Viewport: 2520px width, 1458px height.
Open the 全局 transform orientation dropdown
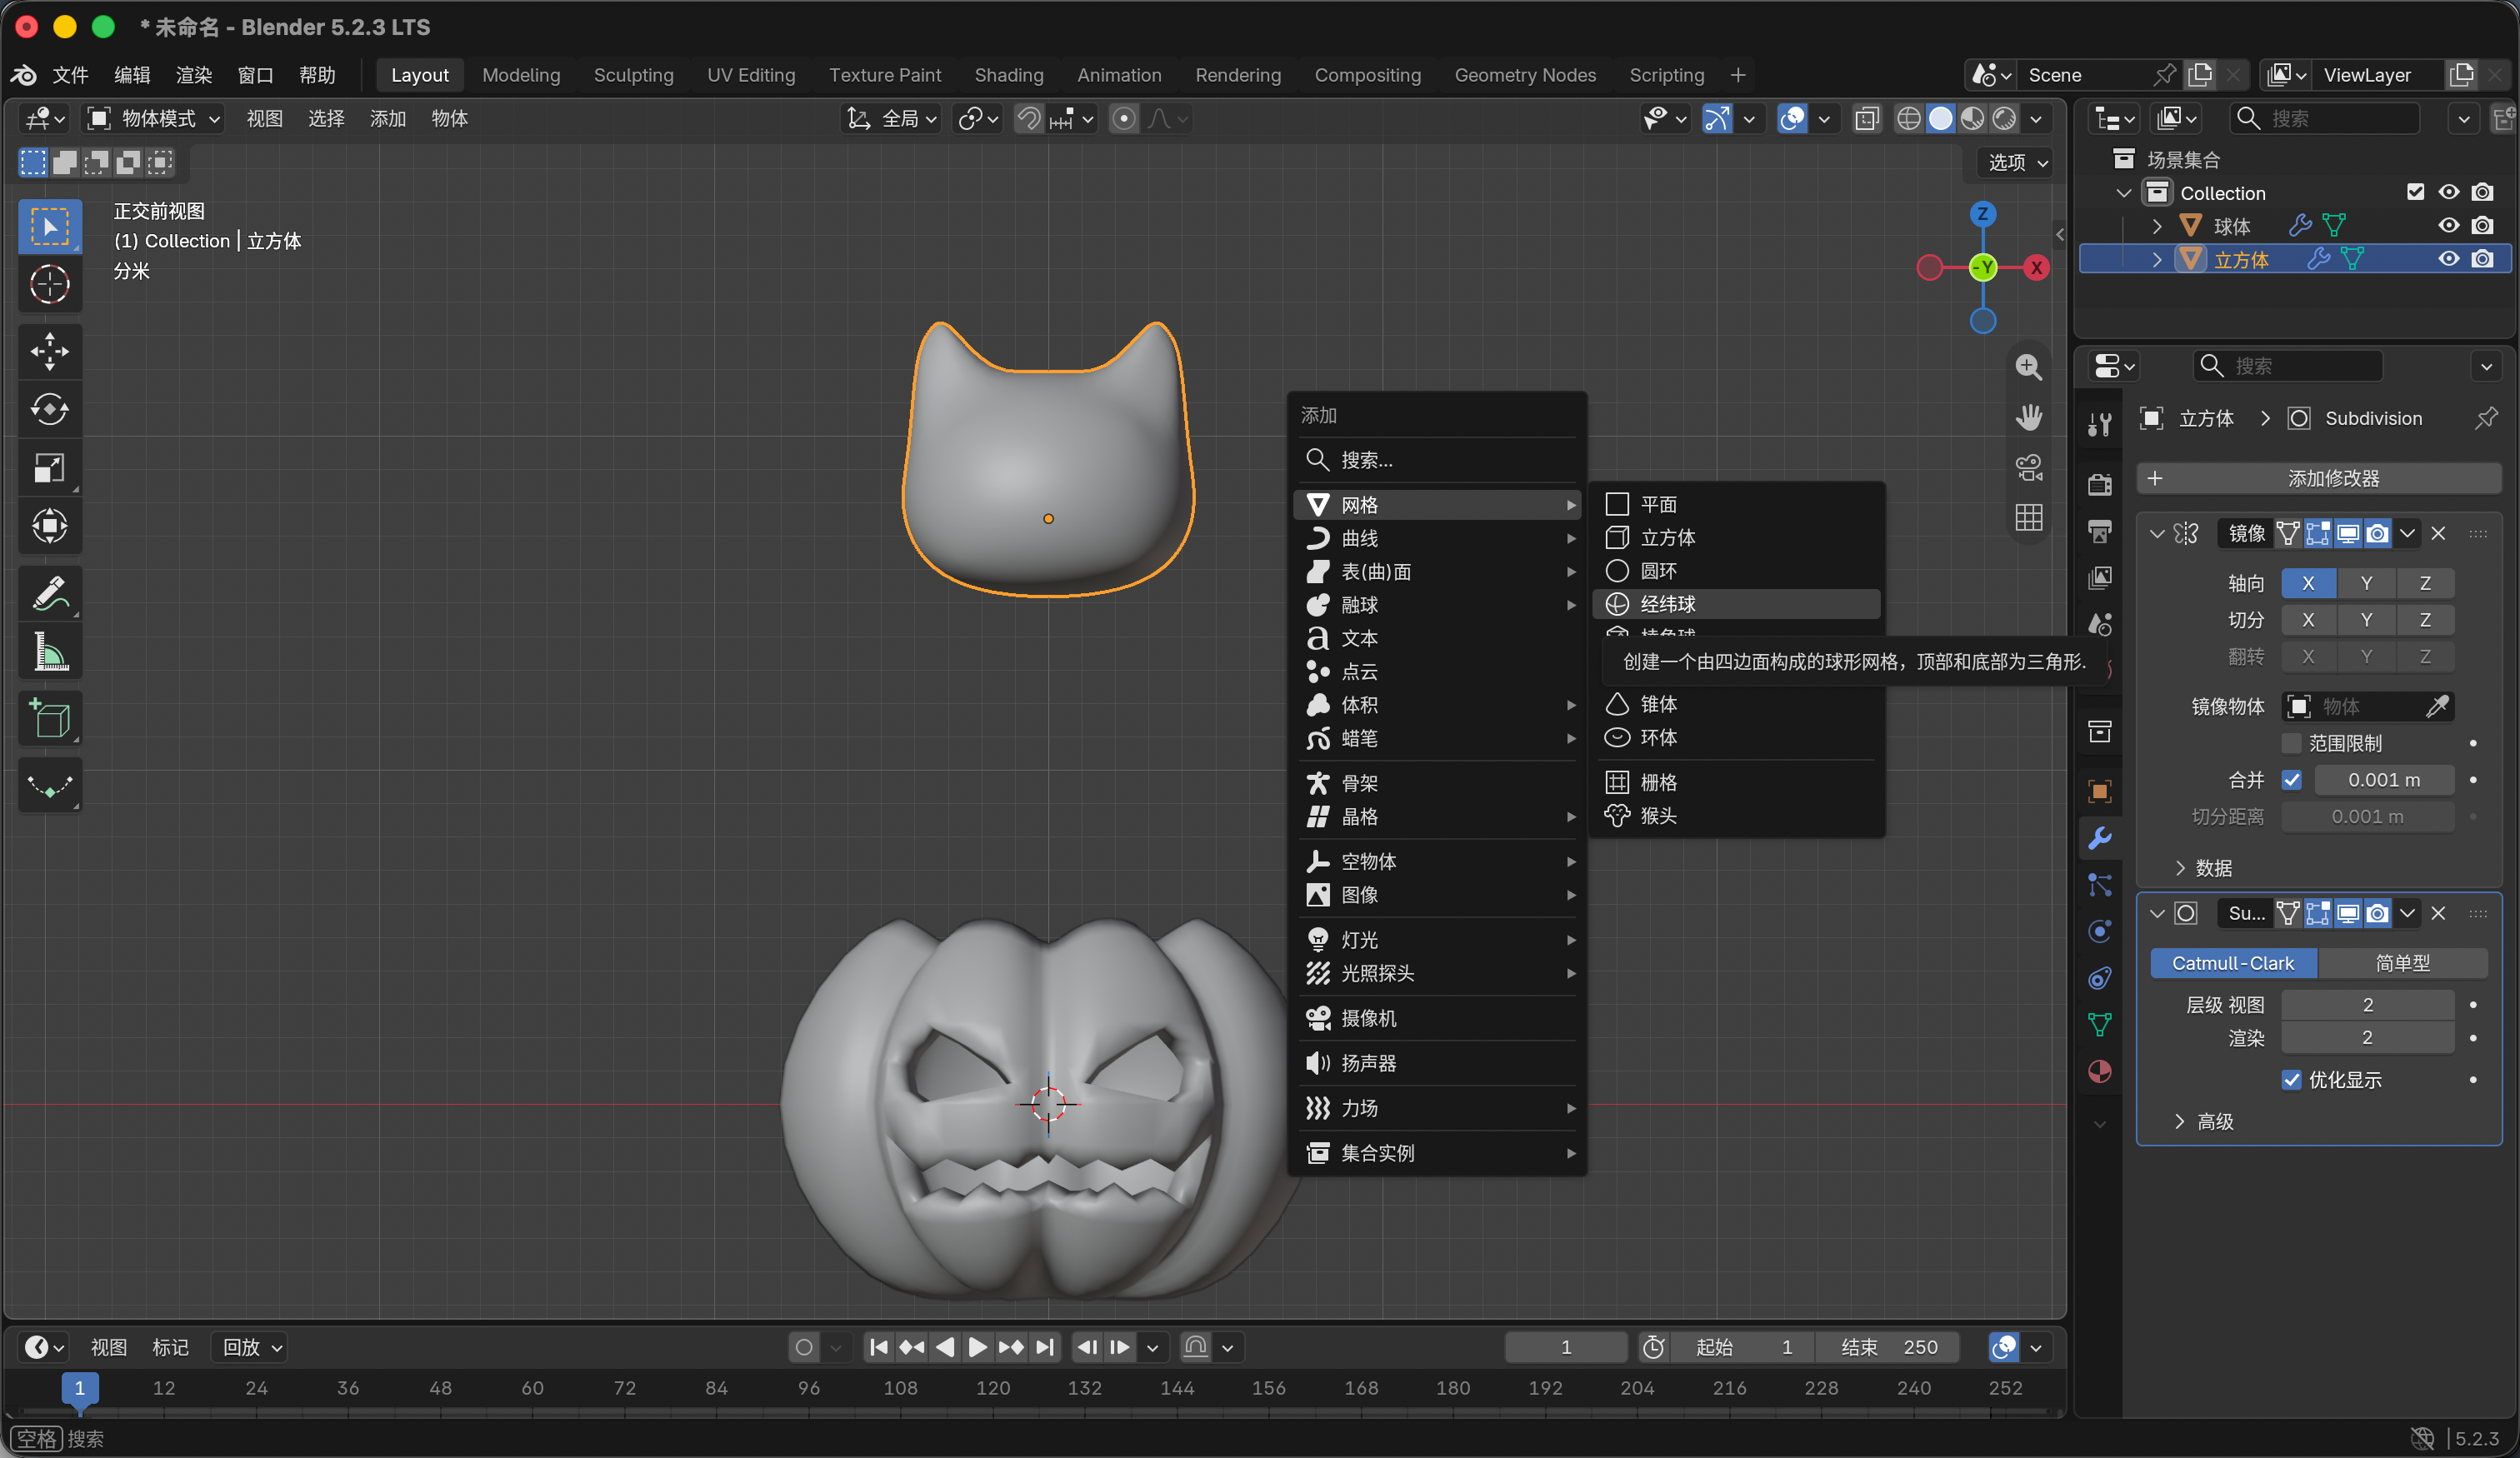coord(892,119)
